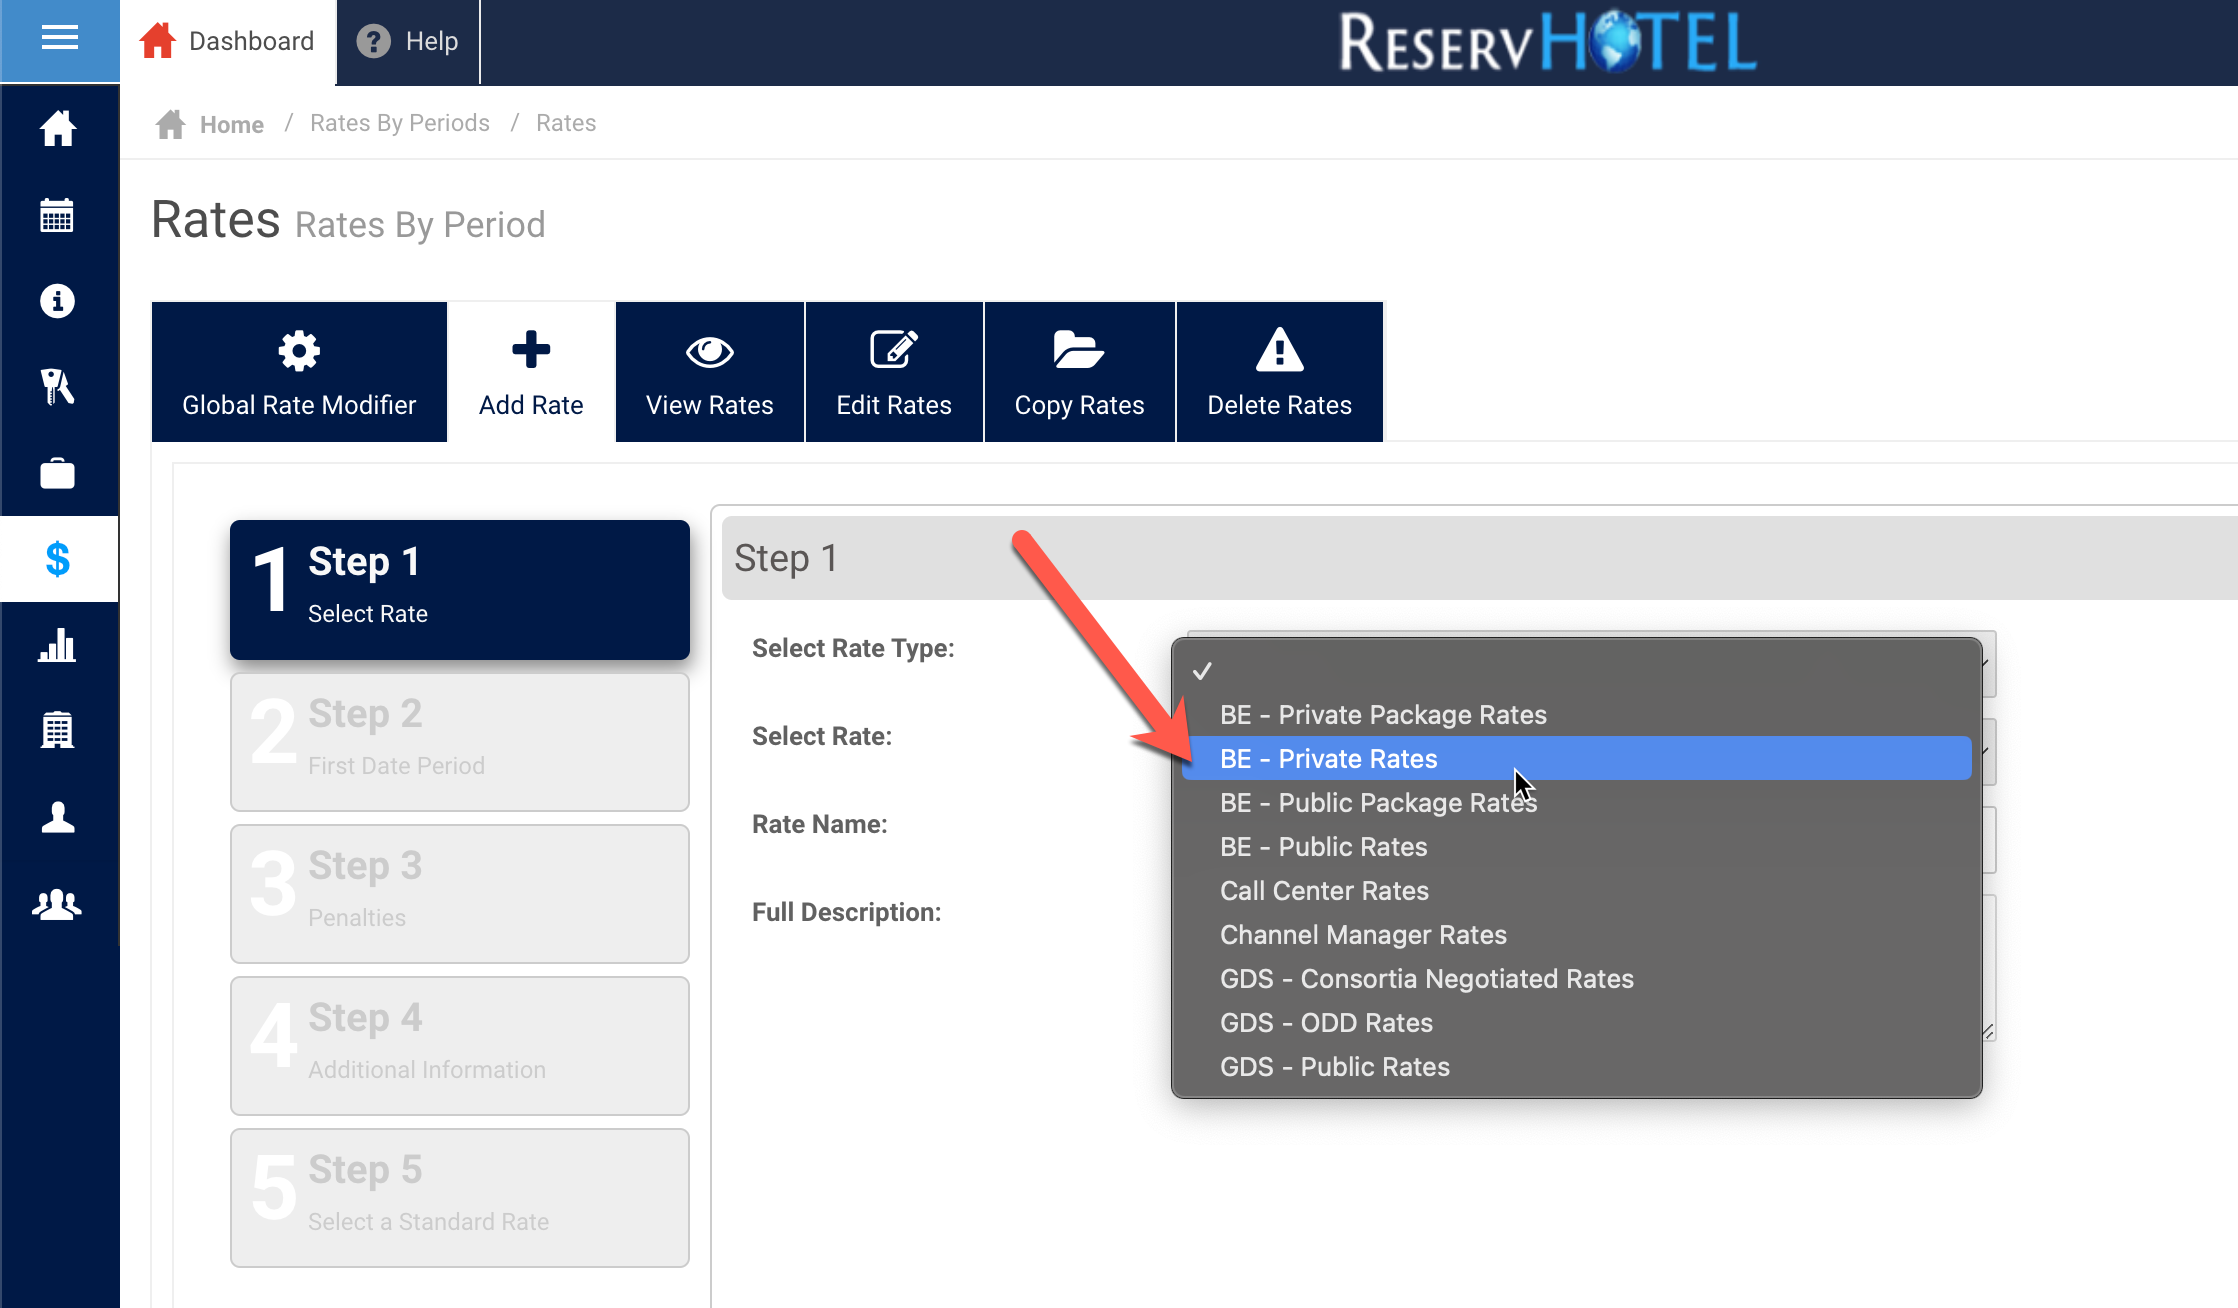The image size is (2238, 1308).
Task: Open the hamburger menu icon
Action: tap(59, 39)
